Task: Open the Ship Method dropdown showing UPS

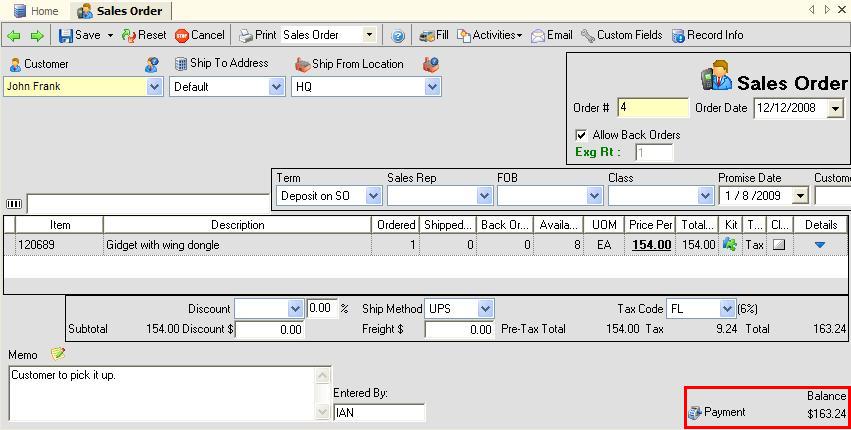Action: click(485, 309)
